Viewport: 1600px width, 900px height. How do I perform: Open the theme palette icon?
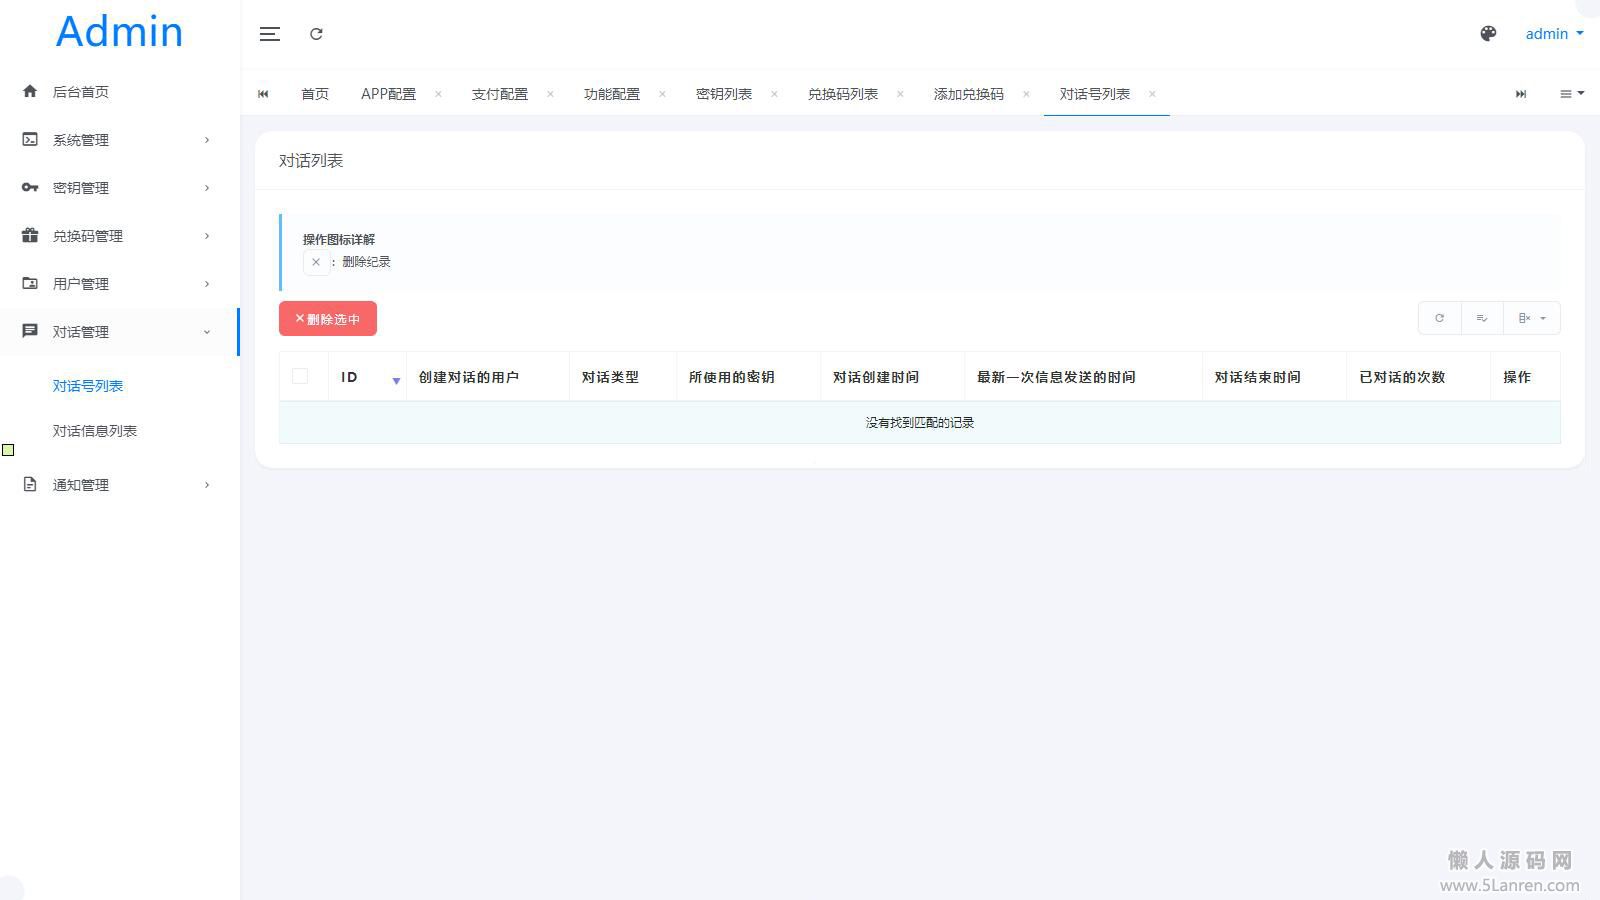coord(1488,34)
